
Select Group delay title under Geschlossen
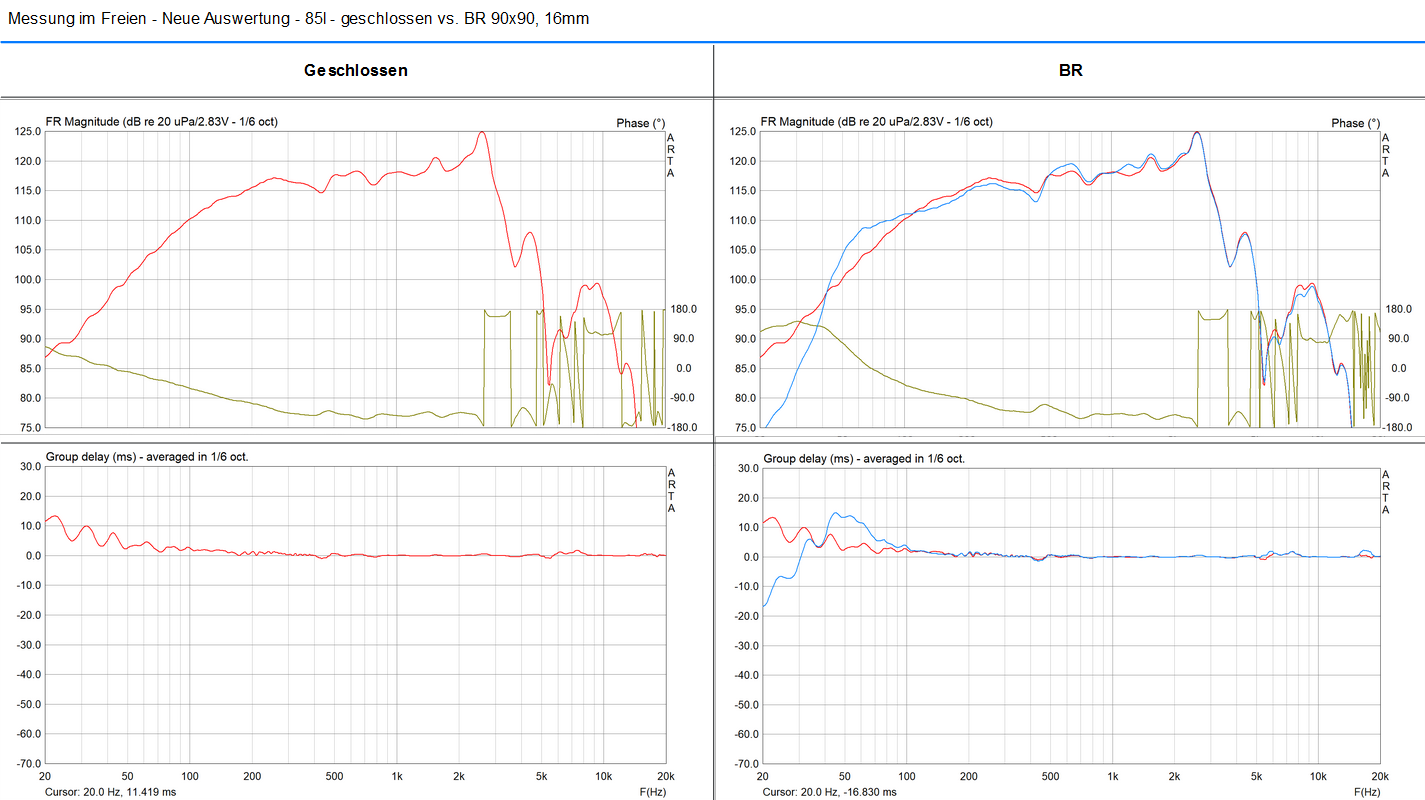click(x=147, y=457)
